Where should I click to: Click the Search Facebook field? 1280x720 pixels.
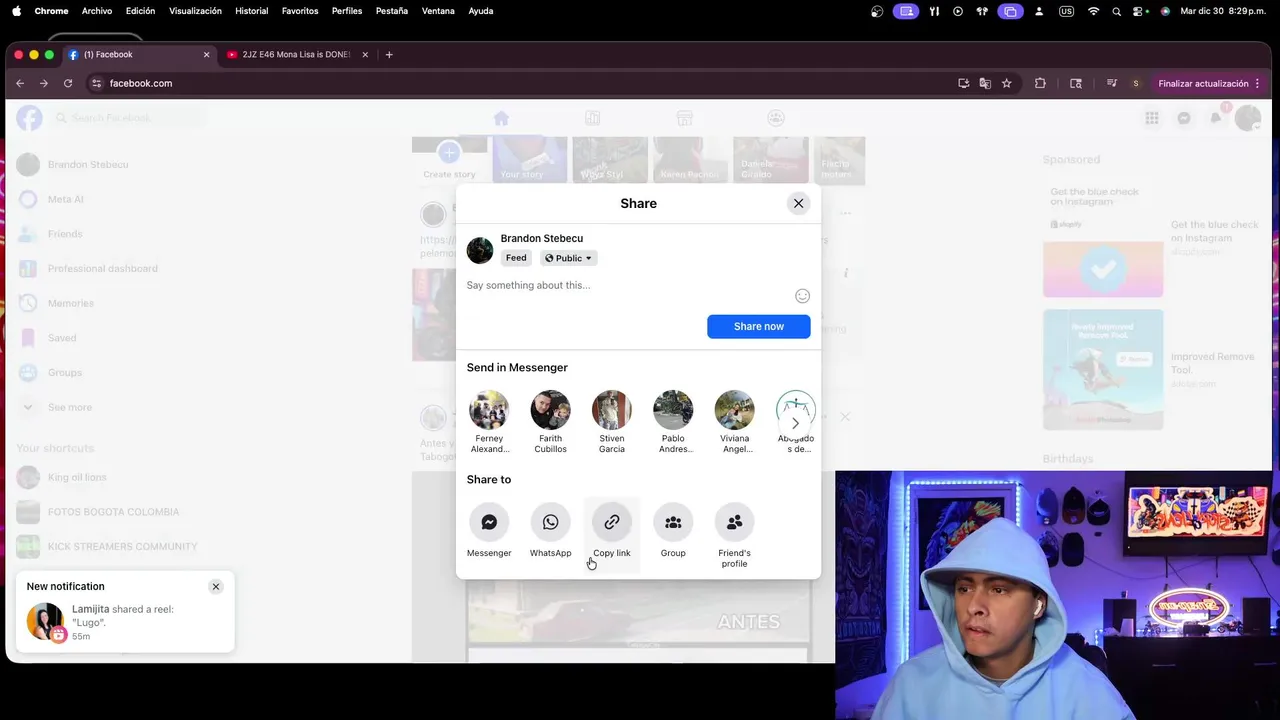pyautogui.click(x=129, y=118)
